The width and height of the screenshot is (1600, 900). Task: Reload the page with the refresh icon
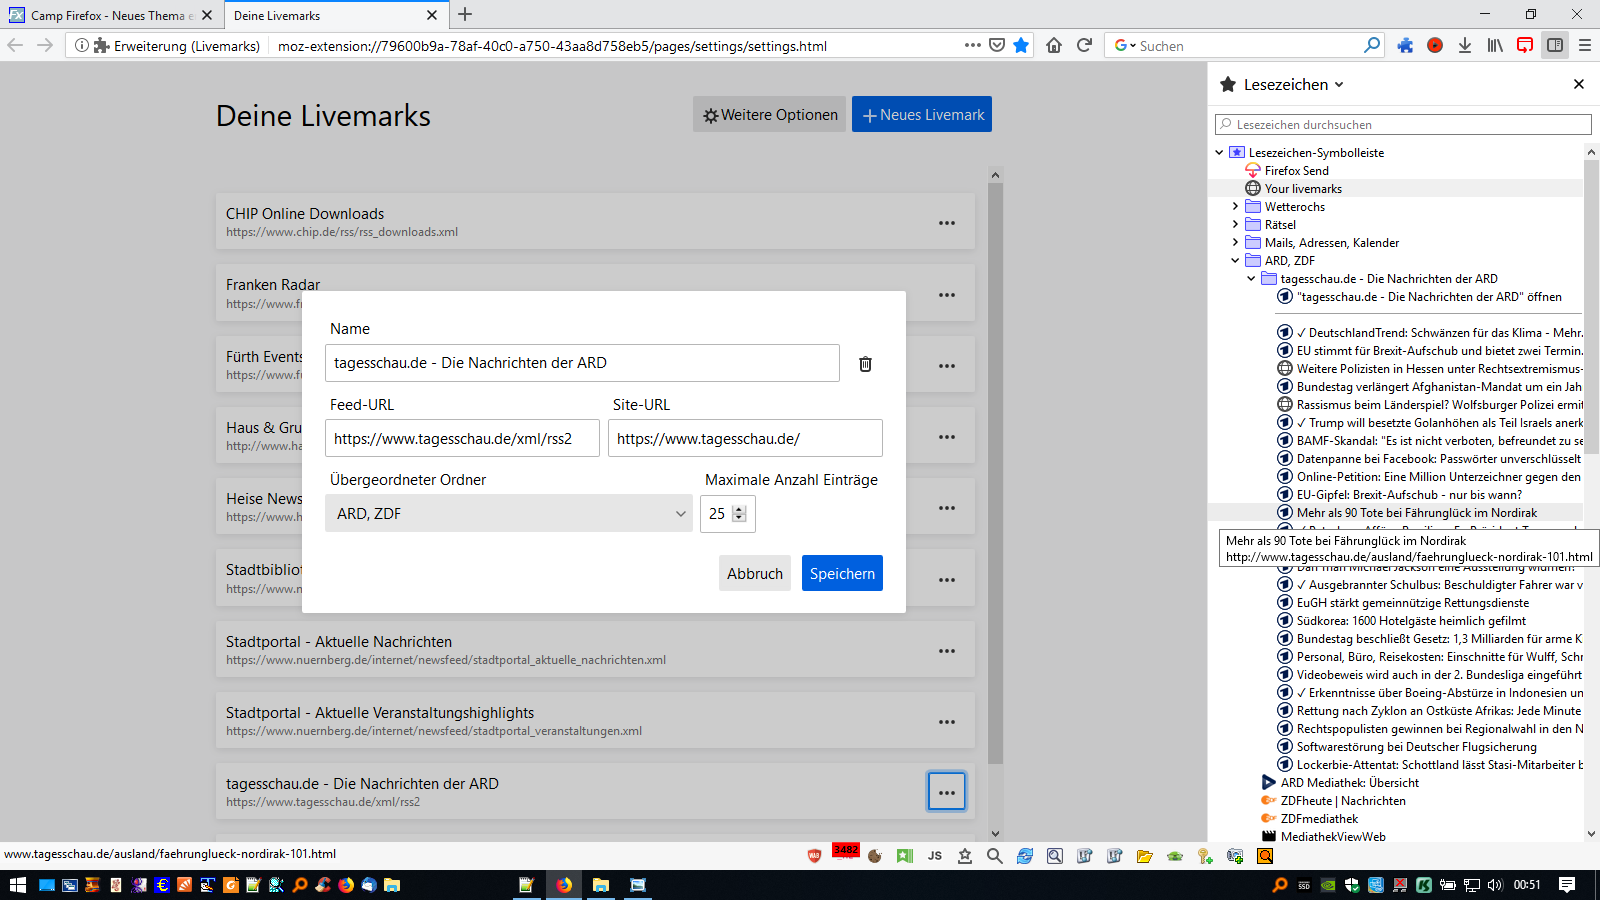coord(1084,45)
